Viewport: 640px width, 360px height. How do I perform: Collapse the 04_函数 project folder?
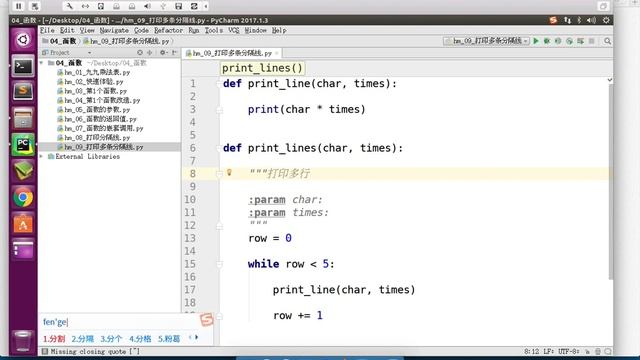[x=42, y=63]
